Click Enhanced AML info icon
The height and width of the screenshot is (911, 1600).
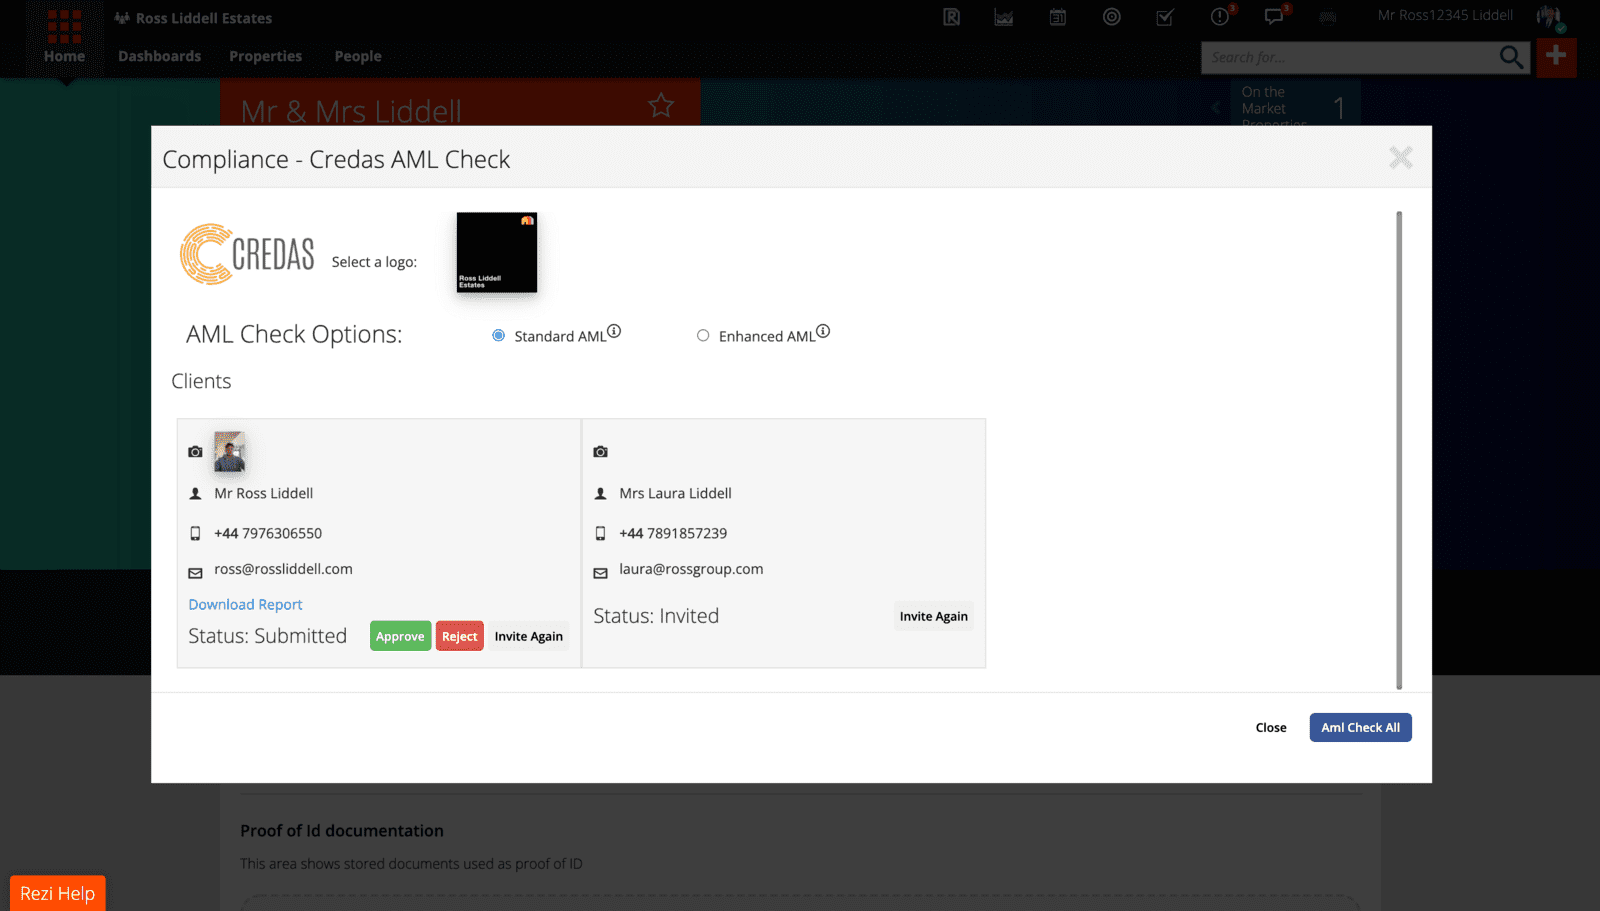click(823, 331)
